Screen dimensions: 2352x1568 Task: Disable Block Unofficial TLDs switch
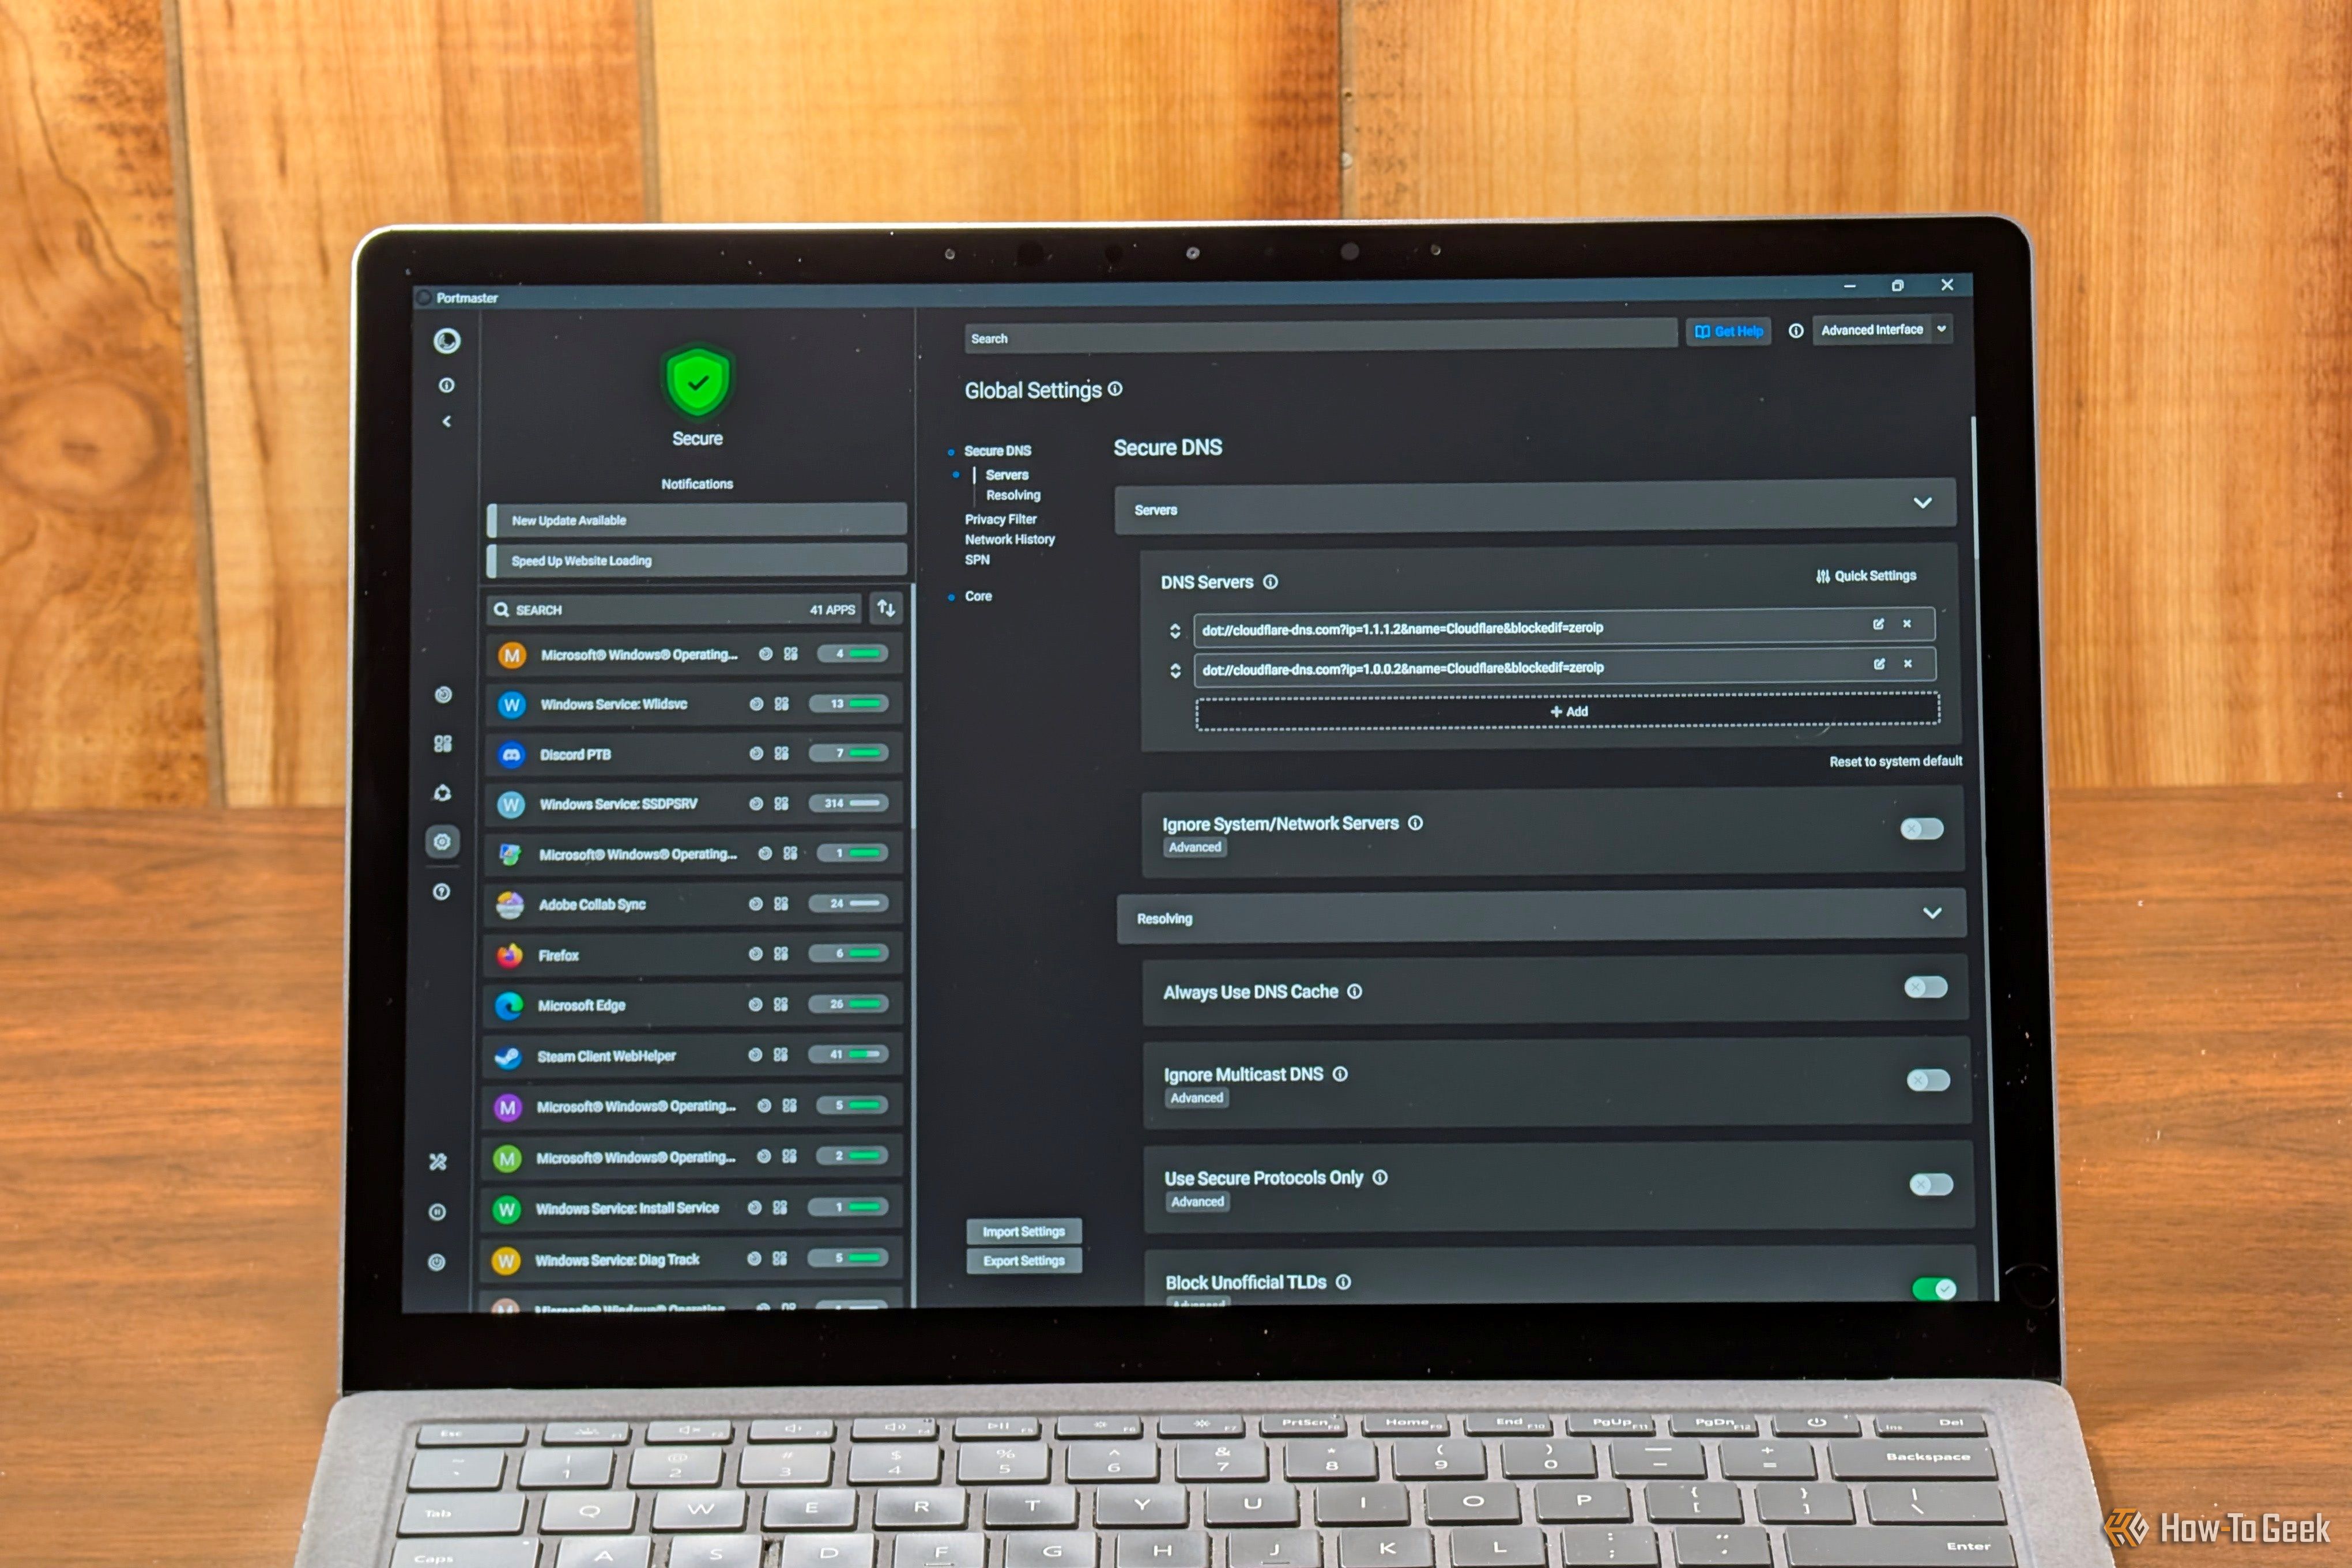click(x=1934, y=1289)
